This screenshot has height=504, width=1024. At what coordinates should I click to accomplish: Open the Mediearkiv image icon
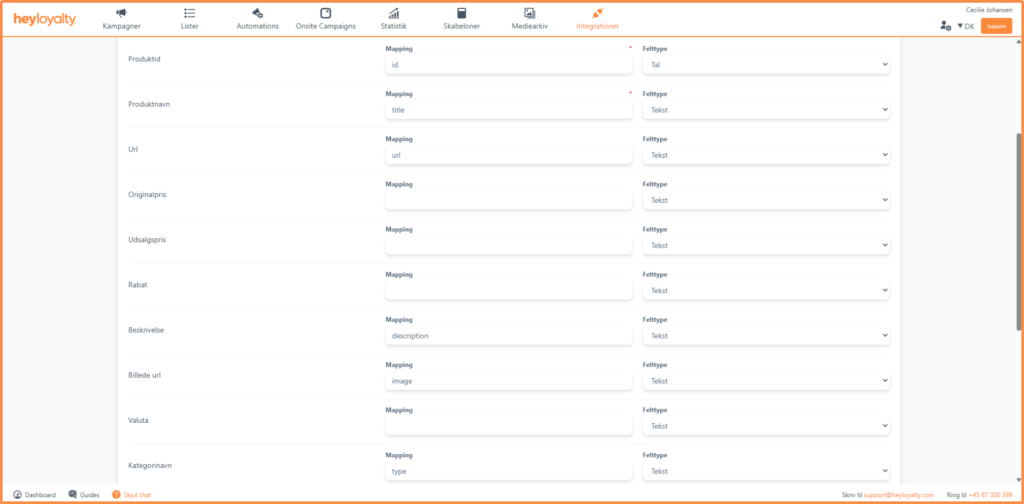pos(530,13)
